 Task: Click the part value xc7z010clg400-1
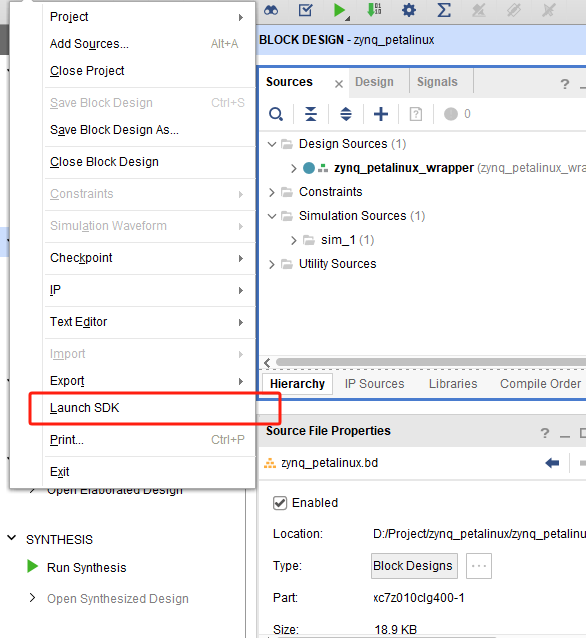[419, 598]
